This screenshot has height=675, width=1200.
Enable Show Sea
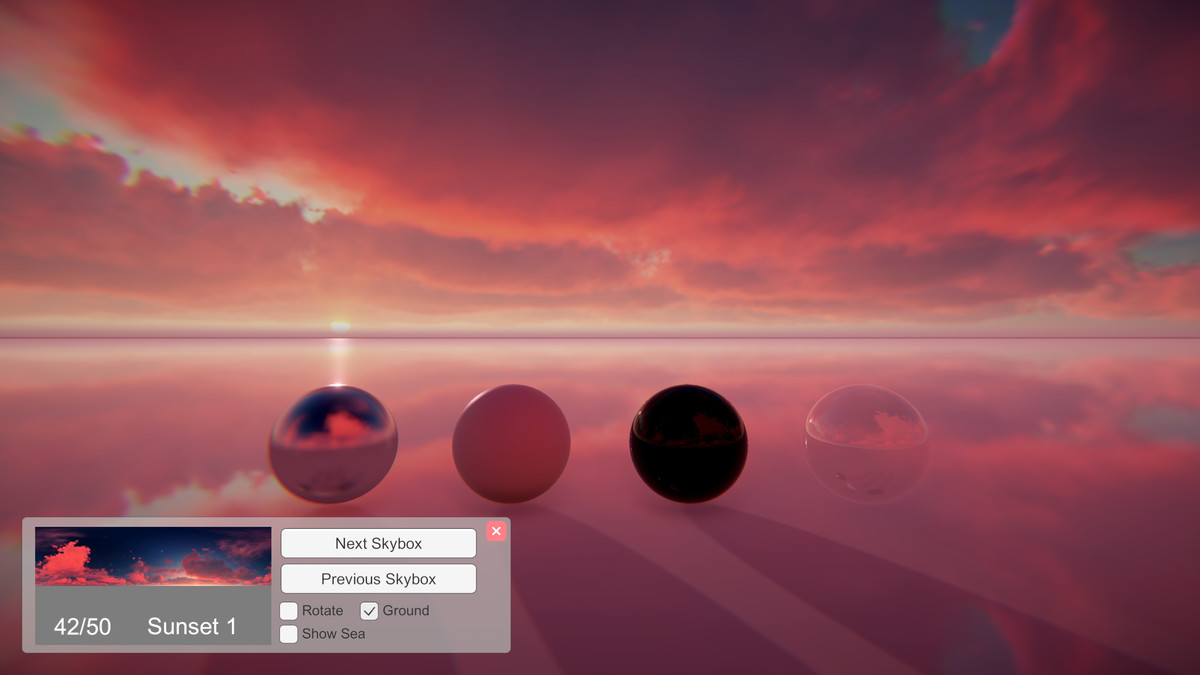288,634
